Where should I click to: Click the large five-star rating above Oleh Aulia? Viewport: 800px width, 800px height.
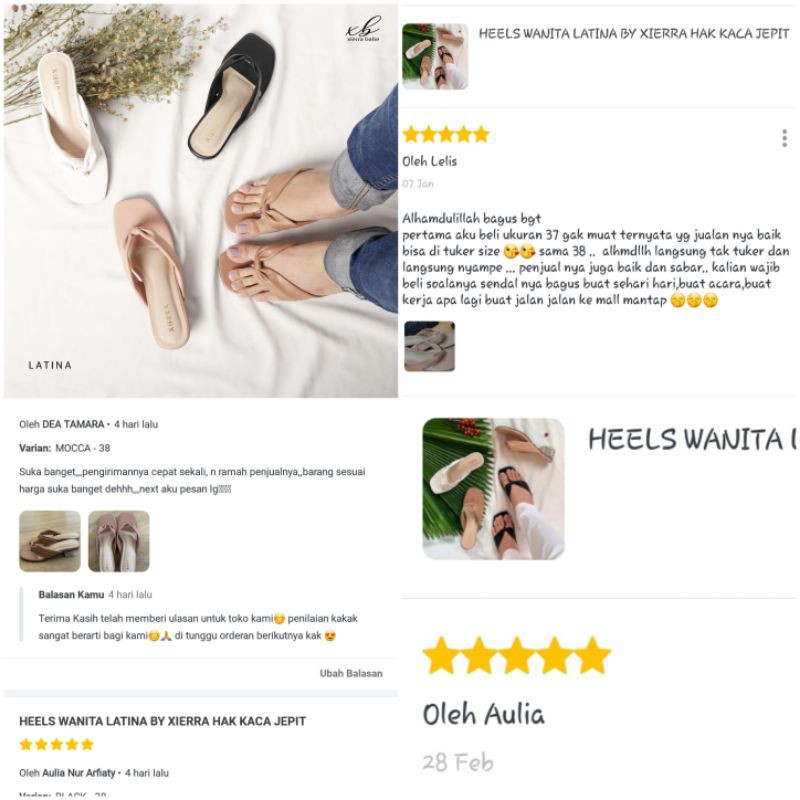(516, 656)
